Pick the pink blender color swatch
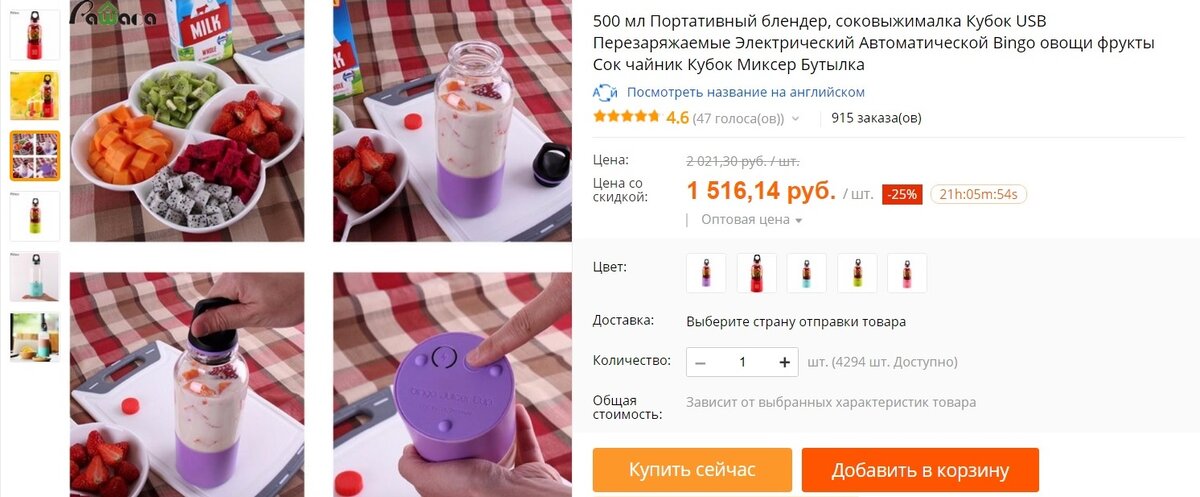 [907, 273]
